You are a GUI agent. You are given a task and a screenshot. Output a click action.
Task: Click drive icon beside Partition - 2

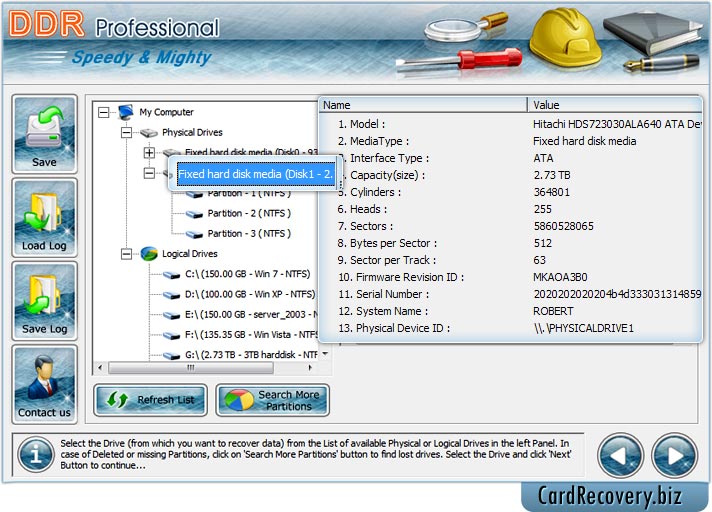194,214
